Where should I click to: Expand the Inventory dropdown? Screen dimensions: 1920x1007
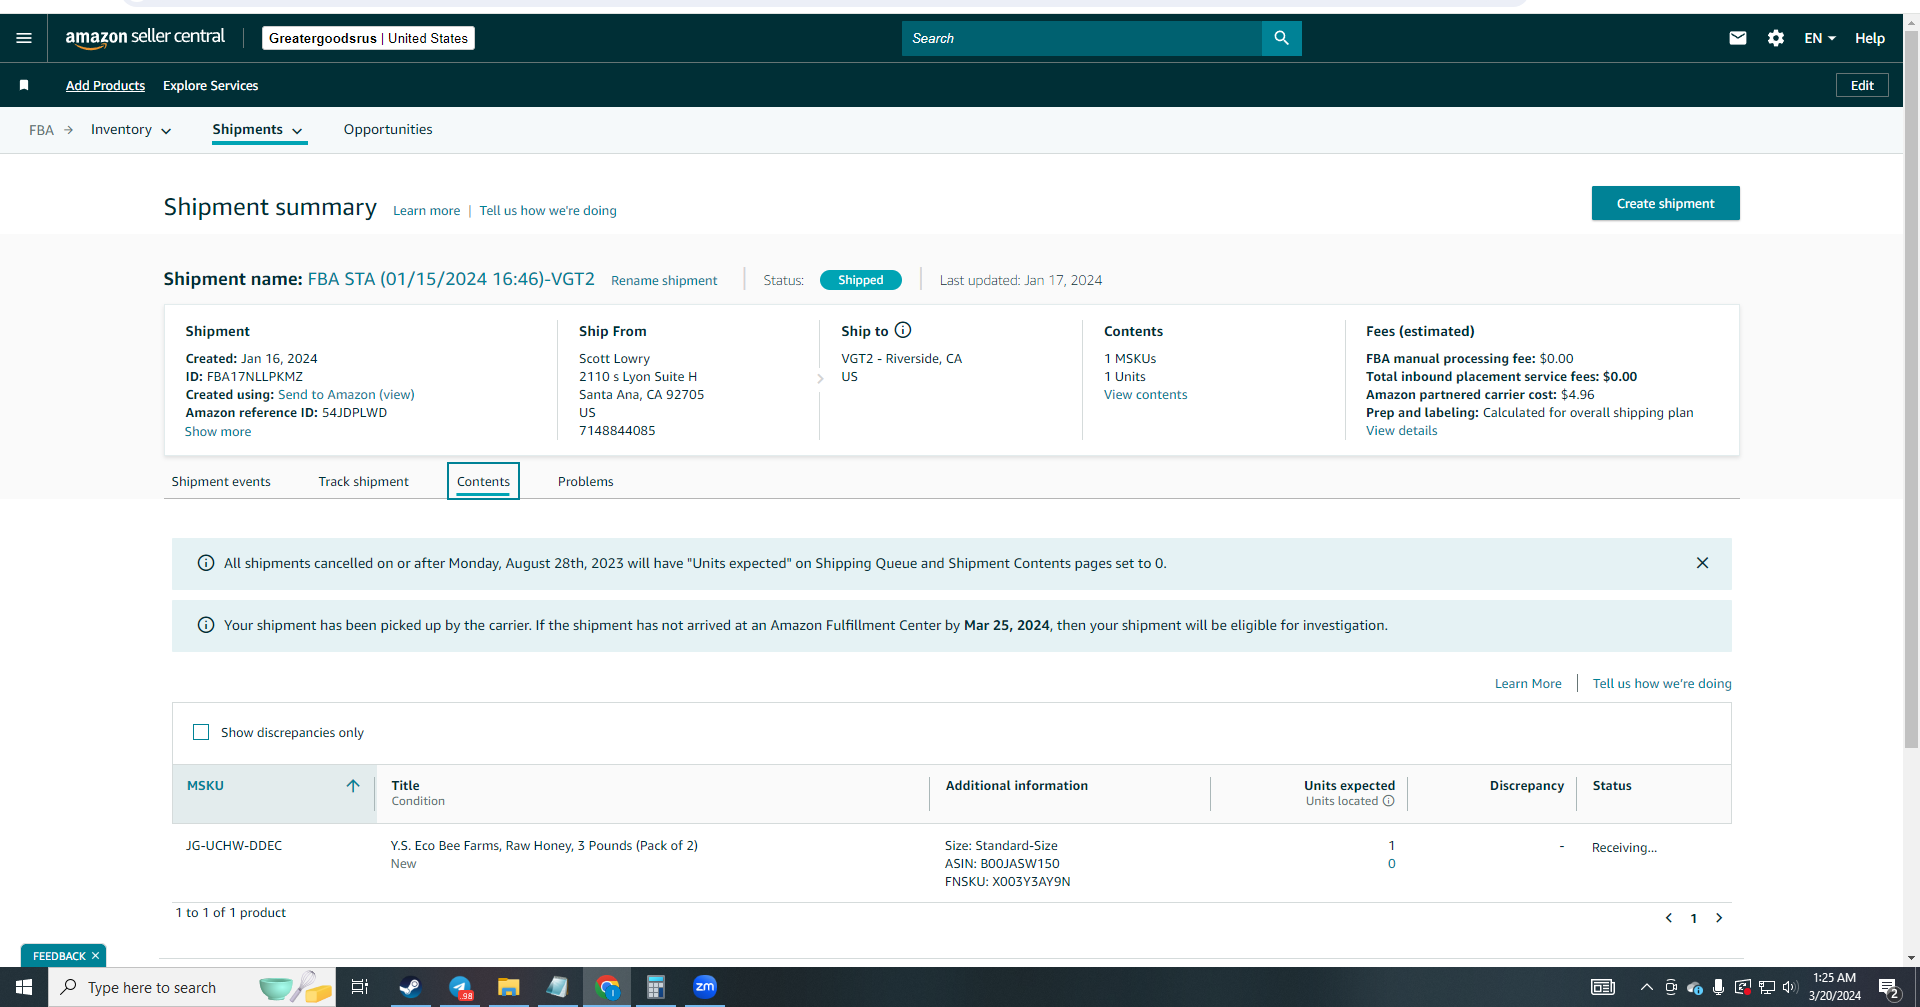click(131, 130)
